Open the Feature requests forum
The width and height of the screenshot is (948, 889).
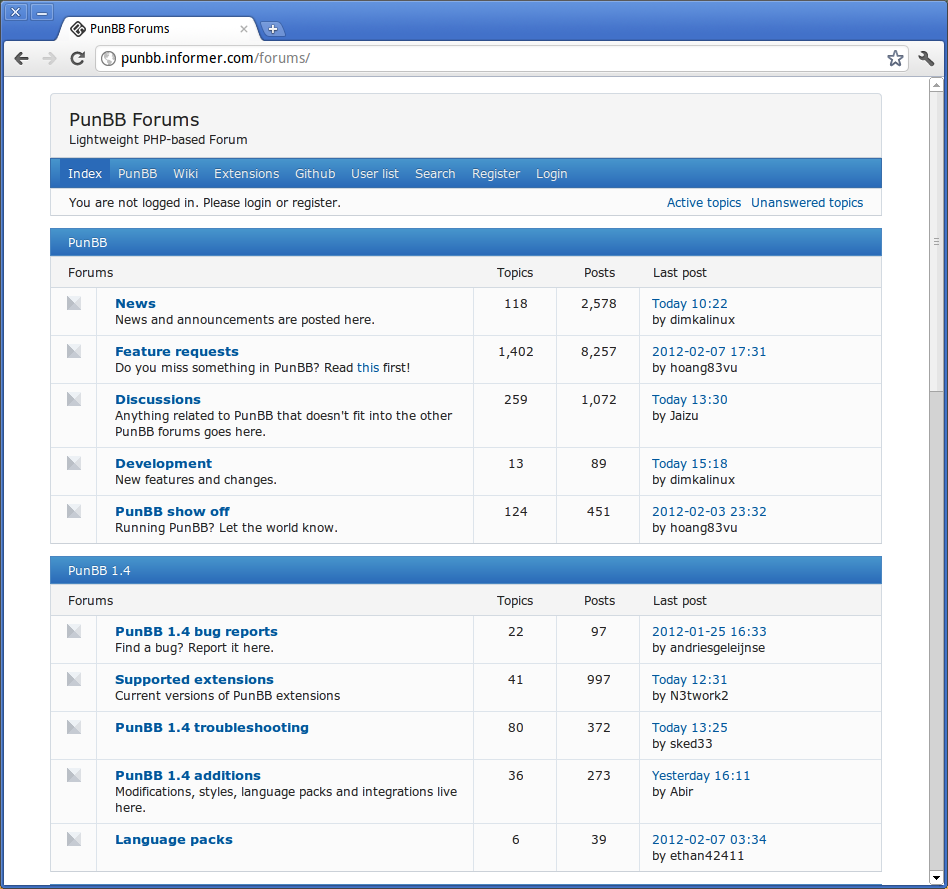[x=177, y=351]
